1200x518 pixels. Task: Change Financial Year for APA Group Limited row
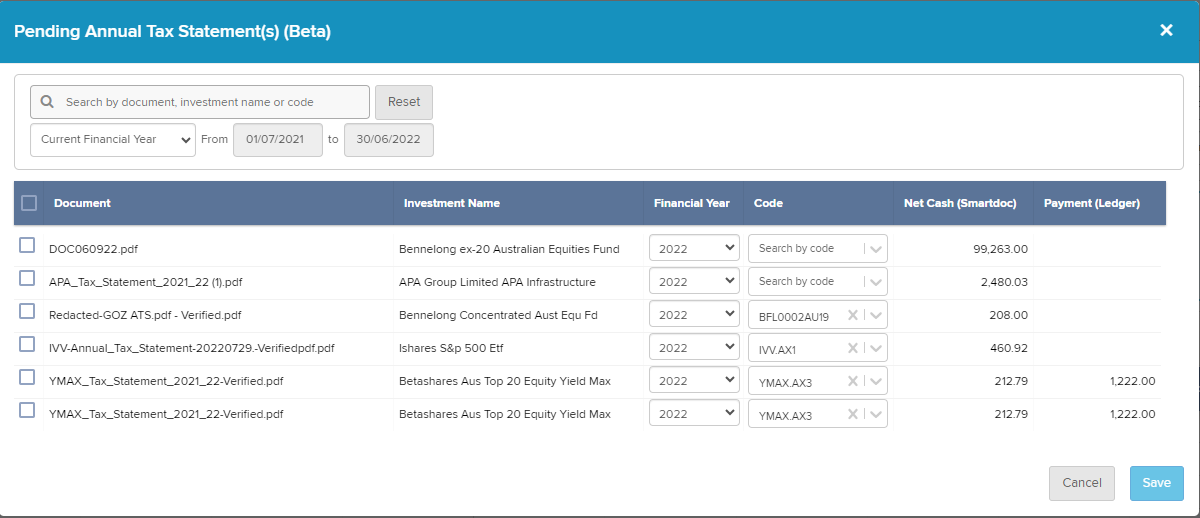(x=694, y=281)
